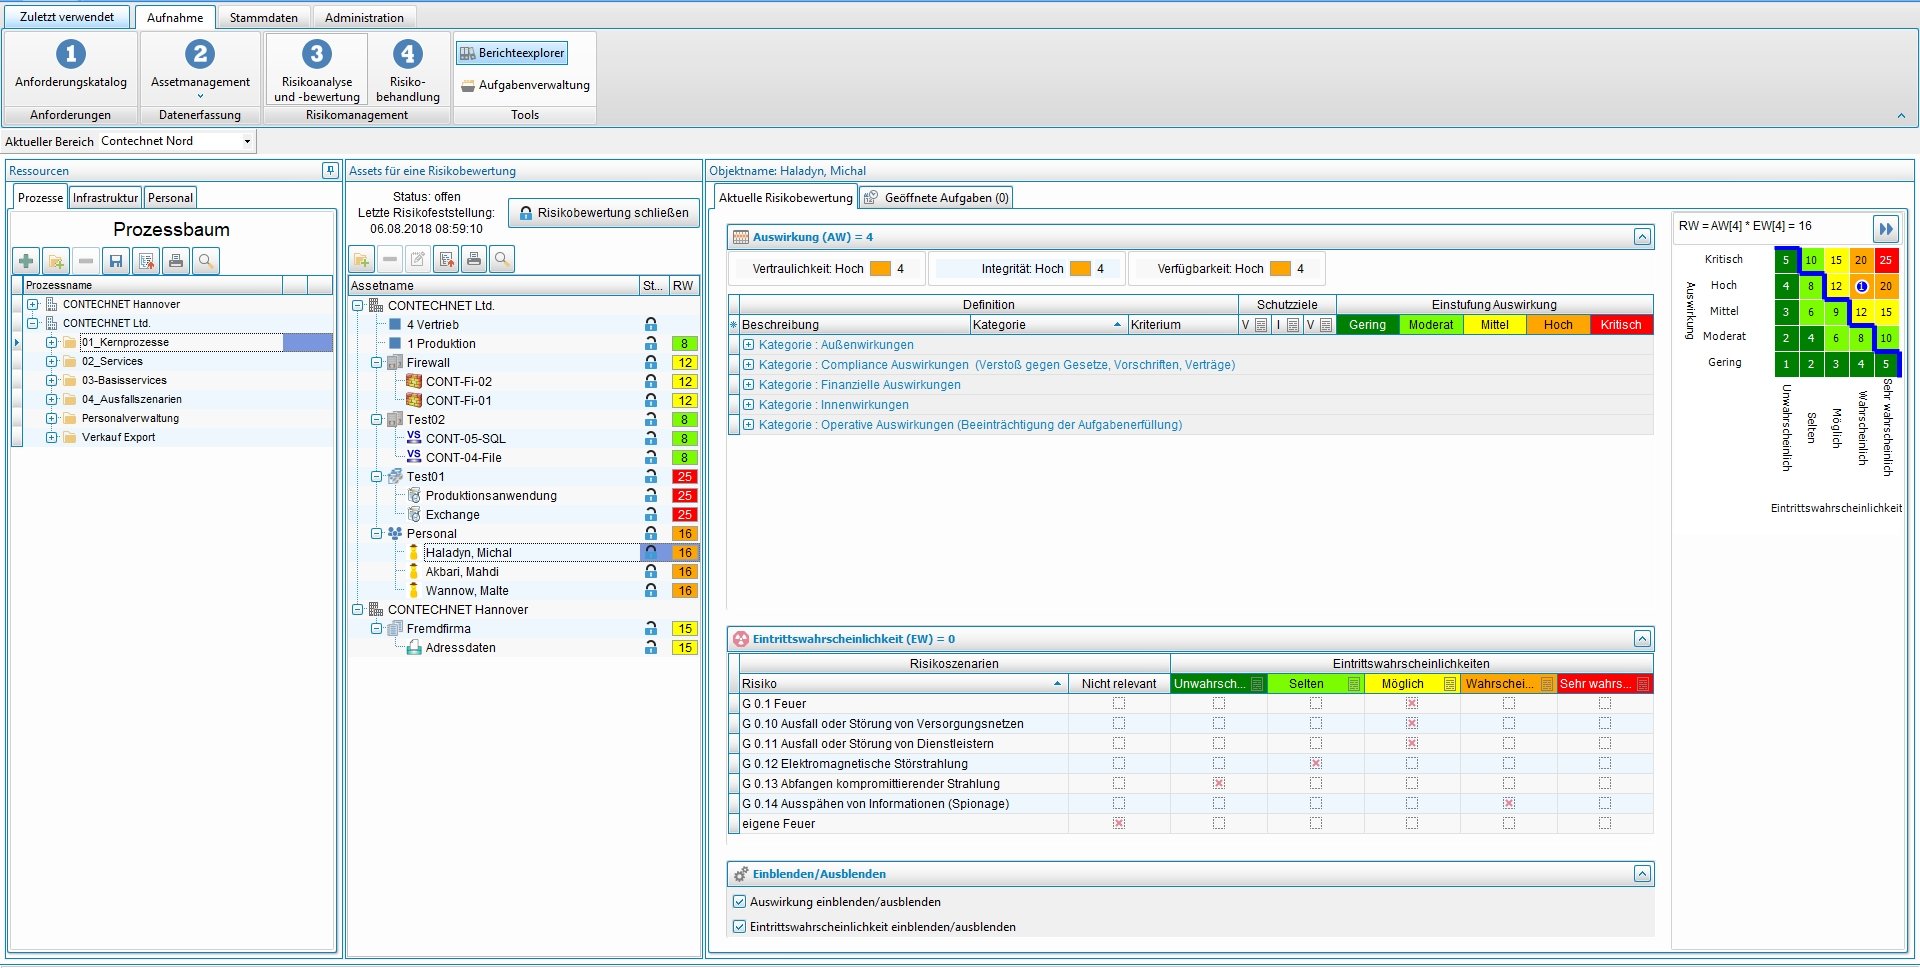Click the print icon in the Assets toolbar
Image resolution: width=1920 pixels, height=968 pixels.
click(x=474, y=260)
